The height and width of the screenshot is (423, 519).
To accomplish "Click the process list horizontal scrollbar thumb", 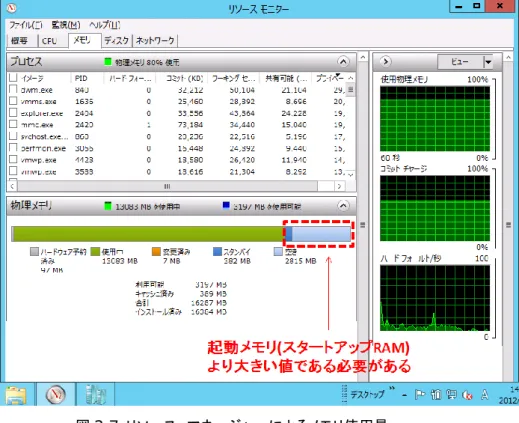I will [167, 186].
